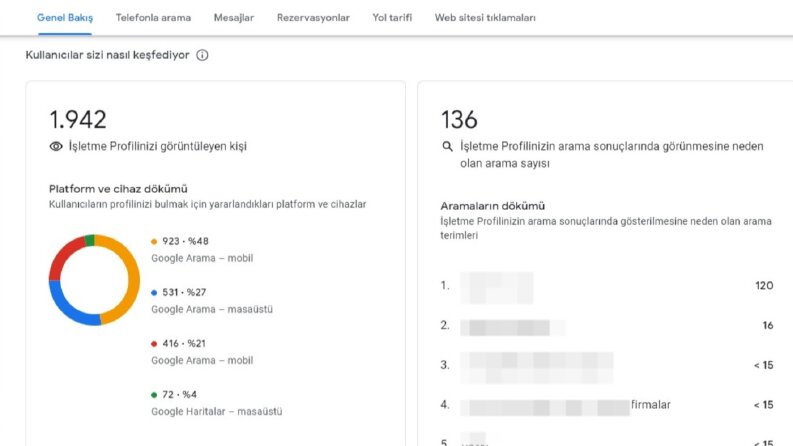Click the third blurred search term row

(537, 368)
